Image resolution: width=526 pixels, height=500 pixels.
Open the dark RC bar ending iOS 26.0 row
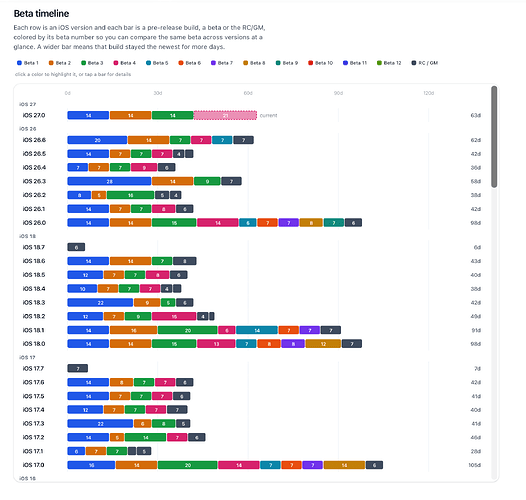point(353,222)
